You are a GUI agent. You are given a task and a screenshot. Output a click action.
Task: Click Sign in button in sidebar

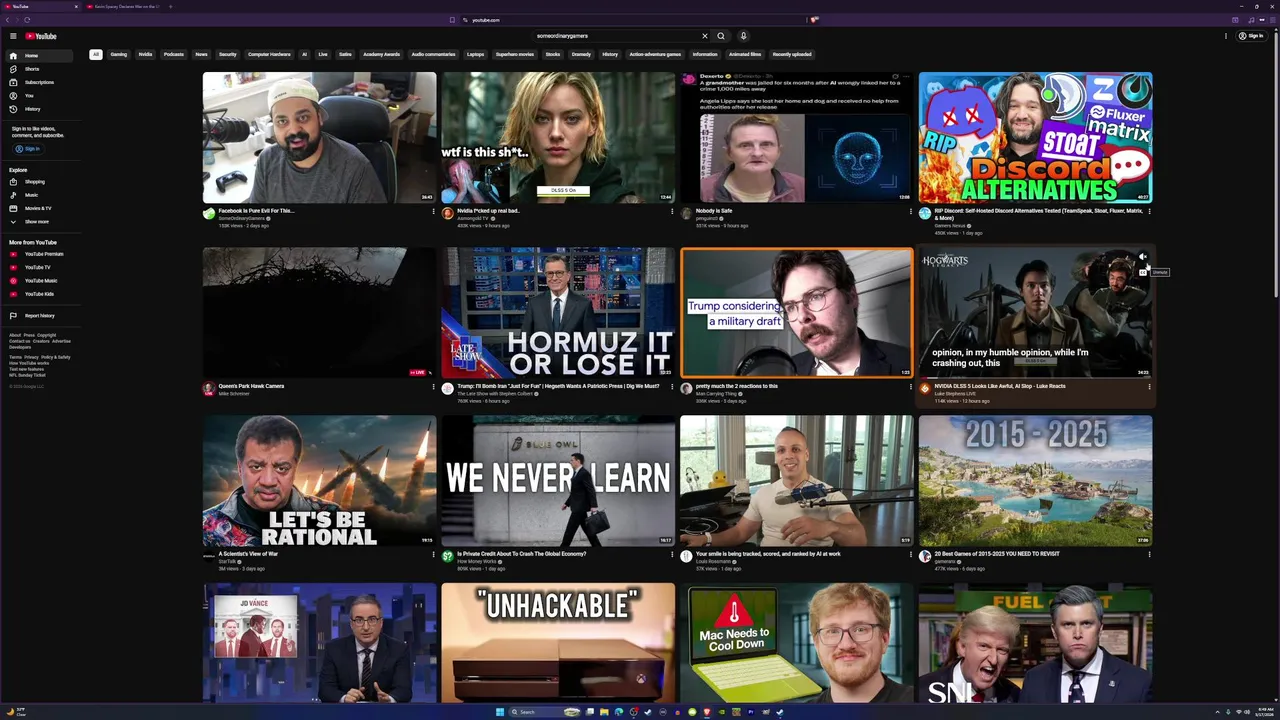(x=27, y=149)
